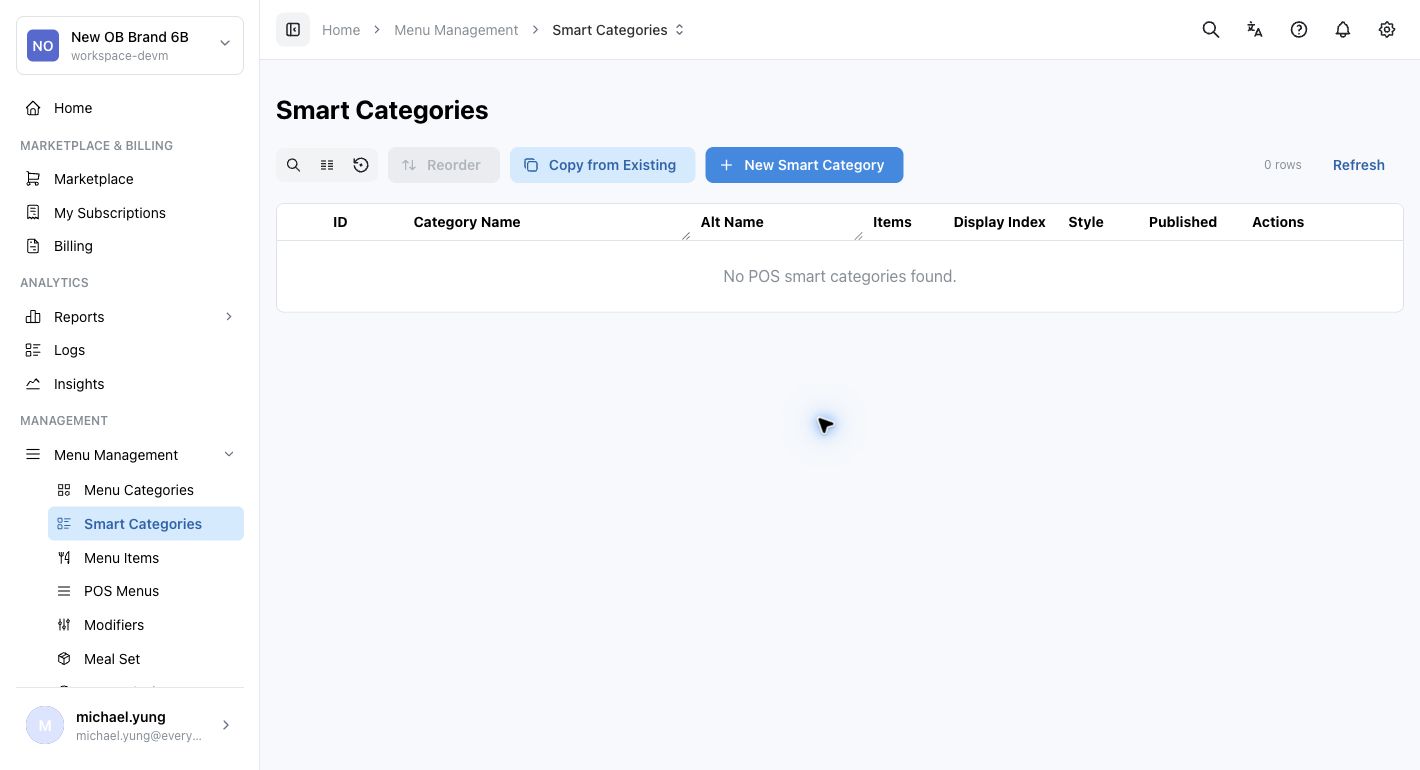Click the Actions column header

click(1278, 222)
